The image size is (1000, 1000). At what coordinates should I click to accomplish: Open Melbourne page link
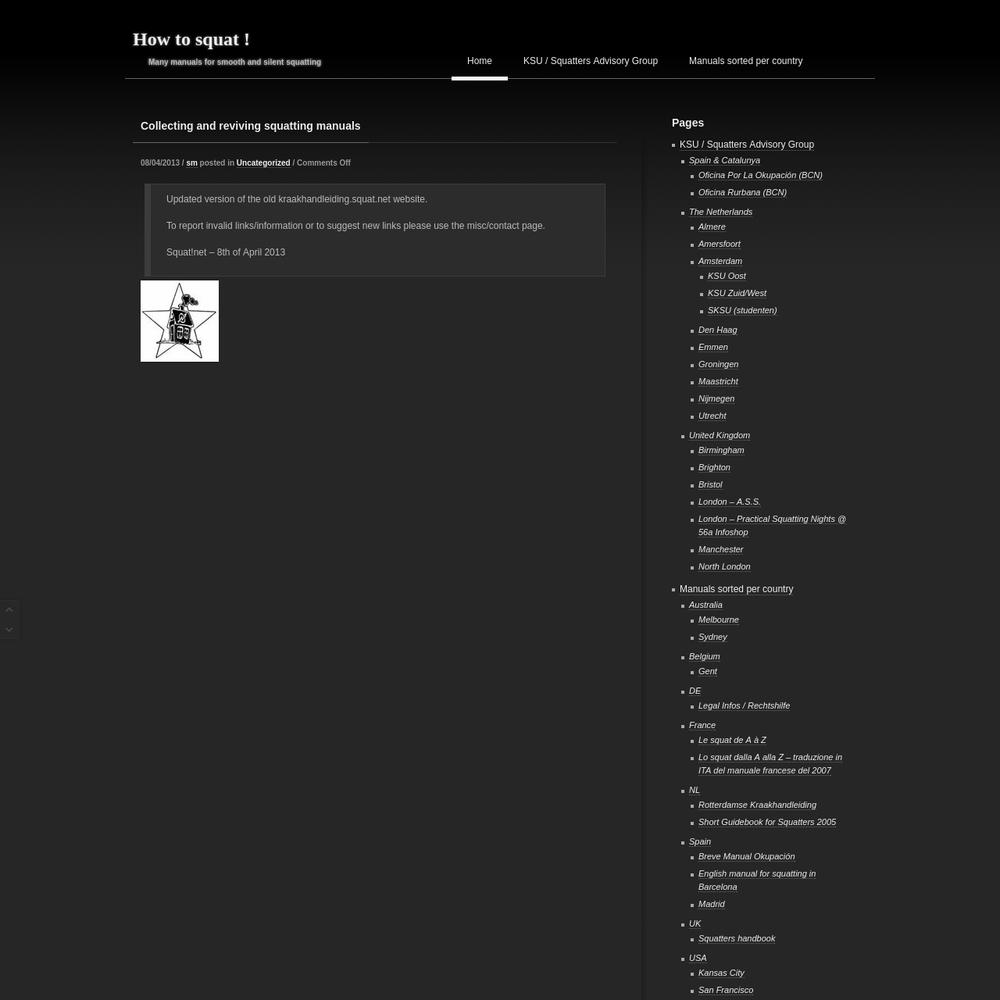pyautogui.click(x=718, y=620)
